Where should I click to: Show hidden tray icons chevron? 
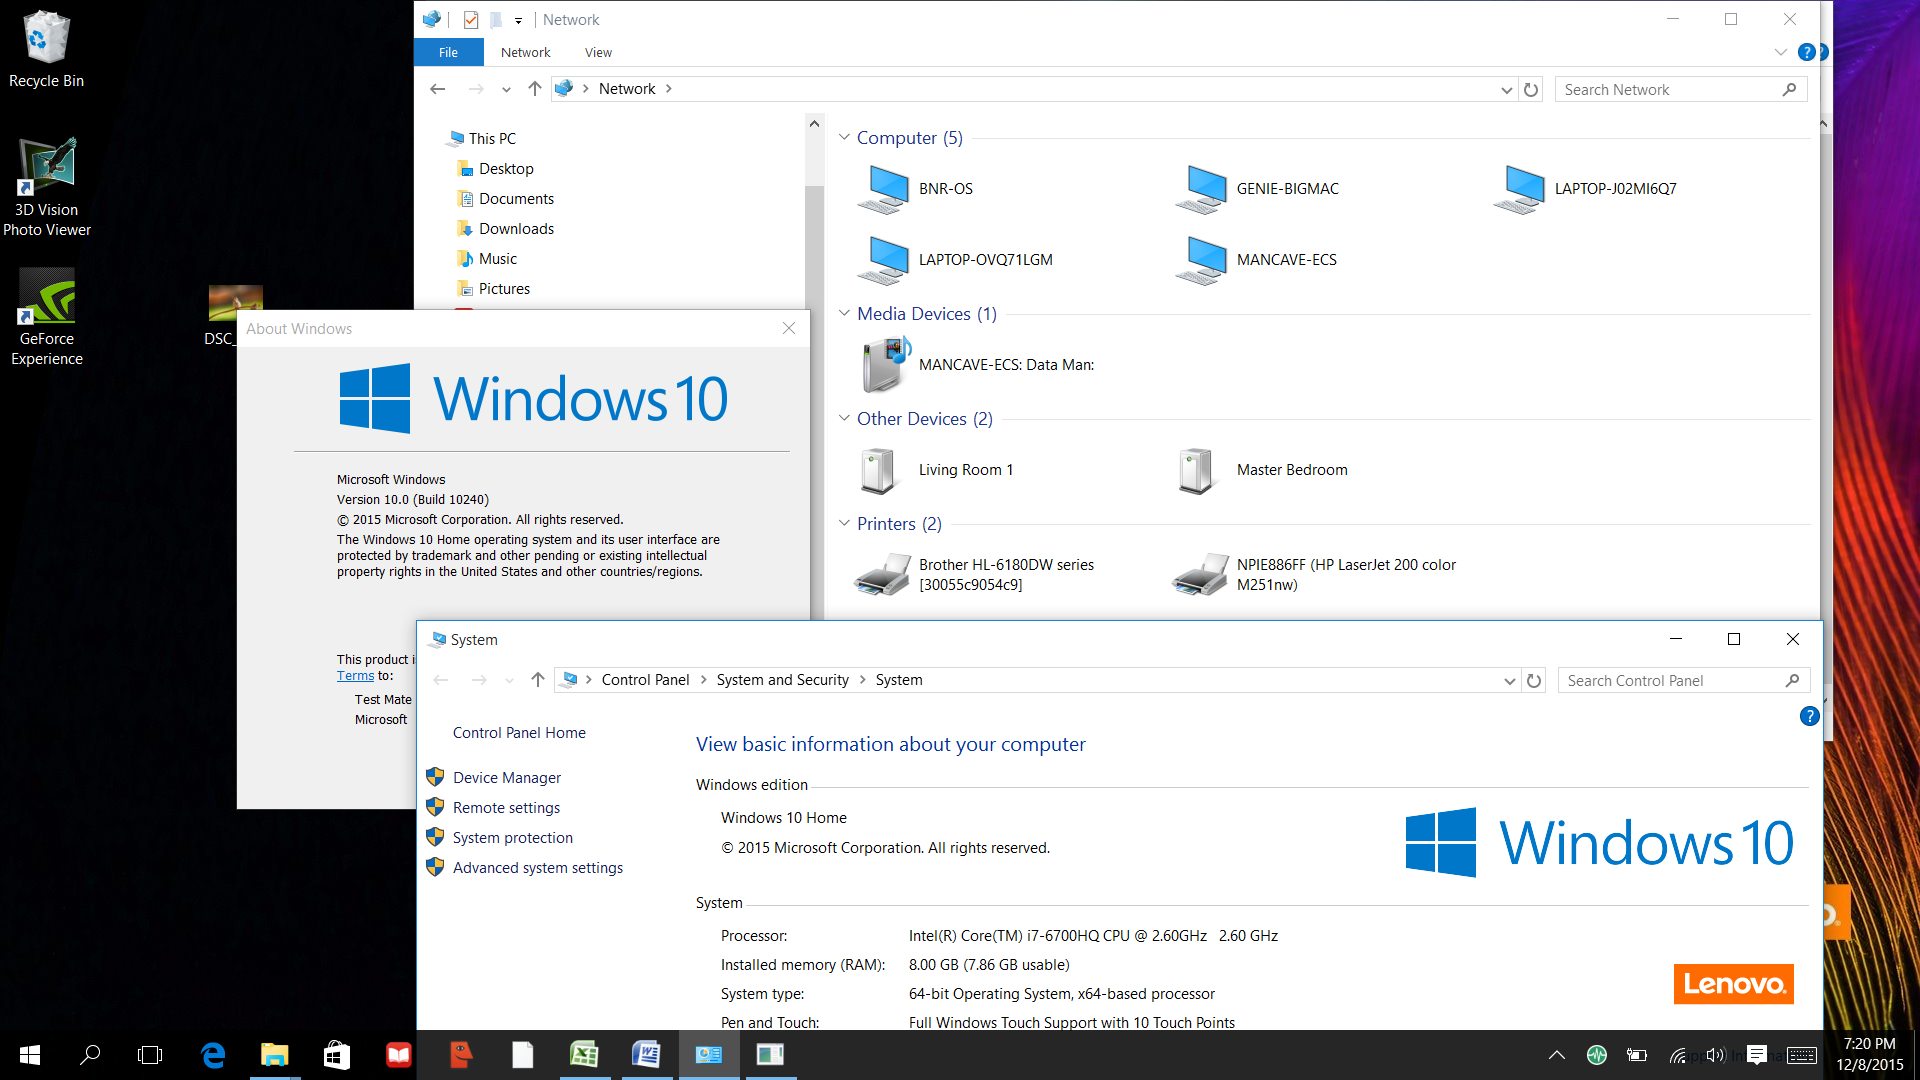[x=1557, y=1055]
